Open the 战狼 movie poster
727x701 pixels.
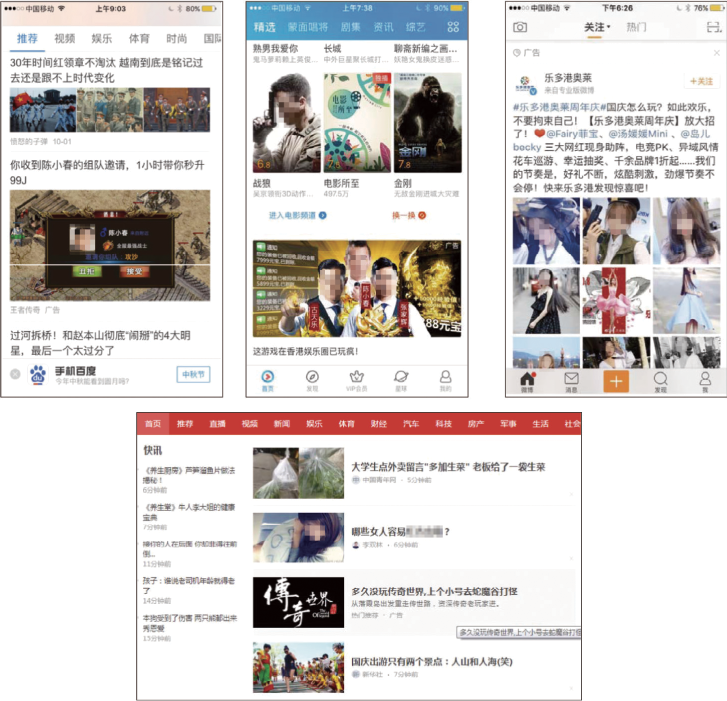287,123
